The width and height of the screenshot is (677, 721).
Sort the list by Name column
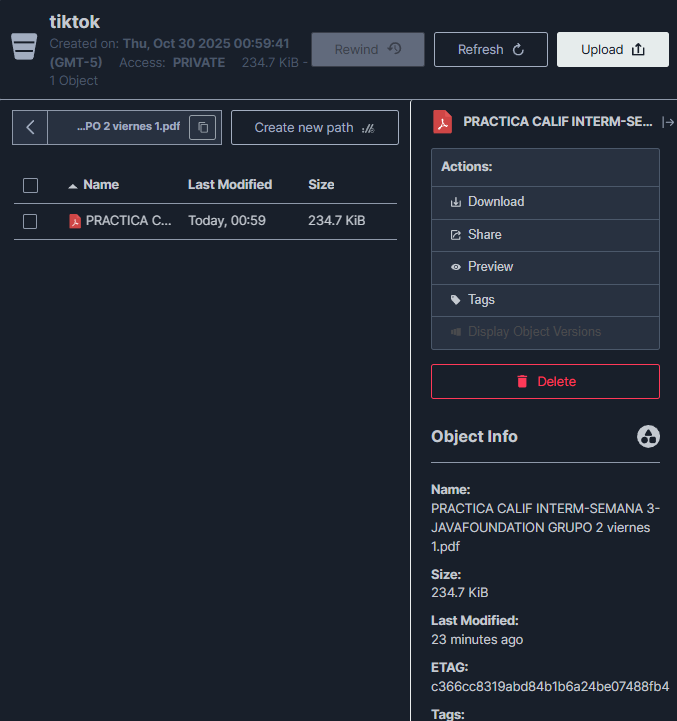click(x=100, y=185)
